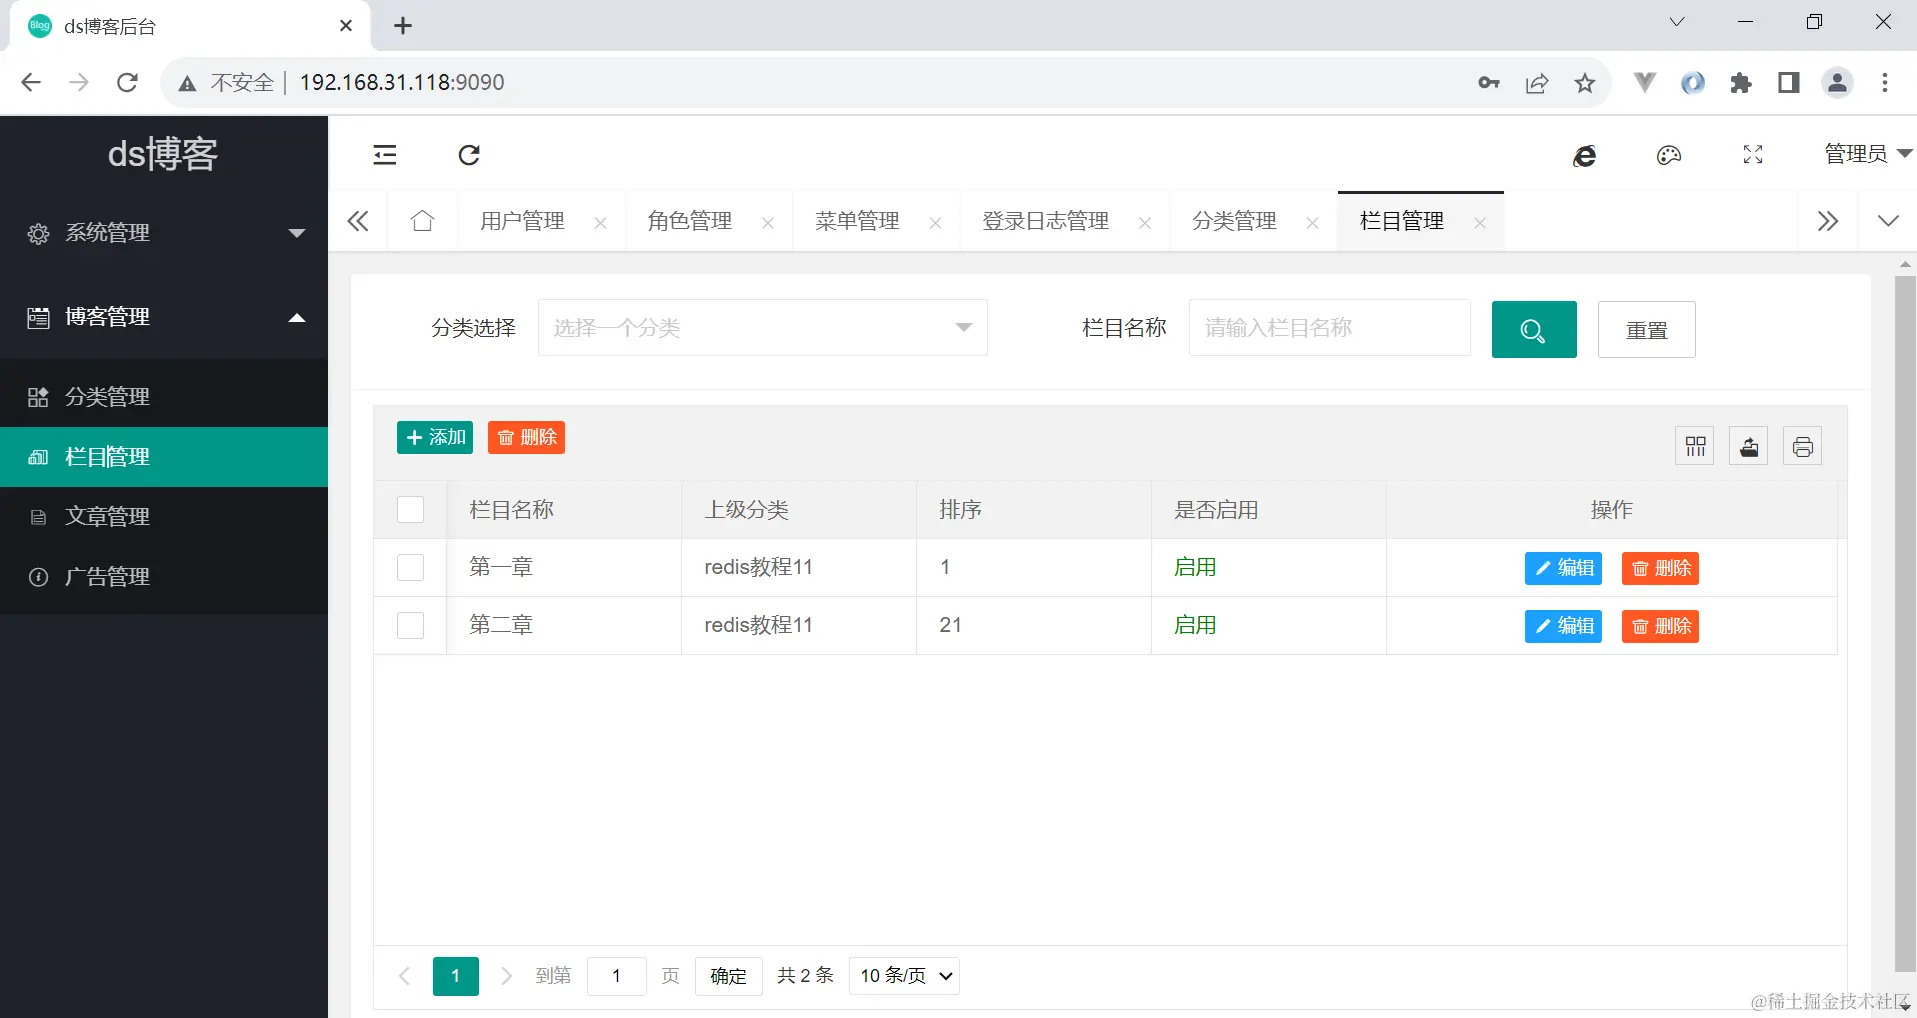
Task: Click the password key icon in address bar
Action: pyautogui.click(x=1489, y=83)
